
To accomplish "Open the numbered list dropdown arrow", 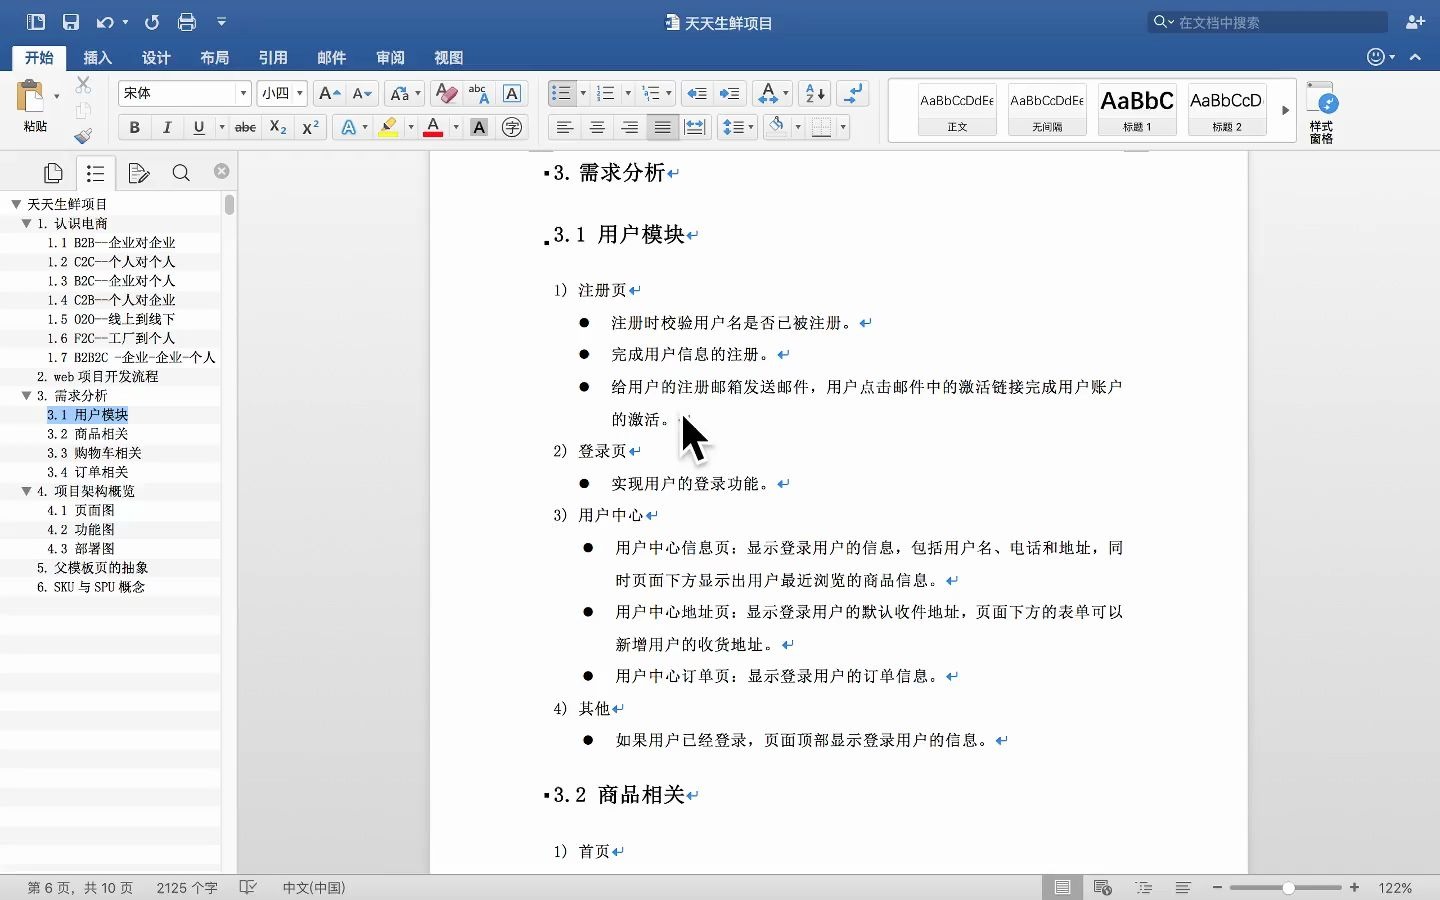I will (x=628, y=94).
